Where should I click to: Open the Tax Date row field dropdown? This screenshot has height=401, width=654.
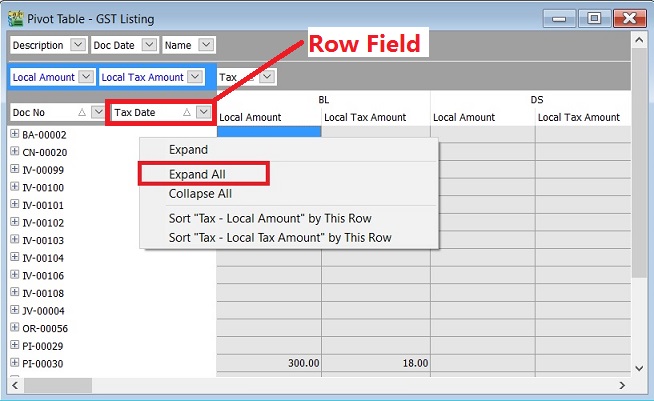click(x=203, y=112)
